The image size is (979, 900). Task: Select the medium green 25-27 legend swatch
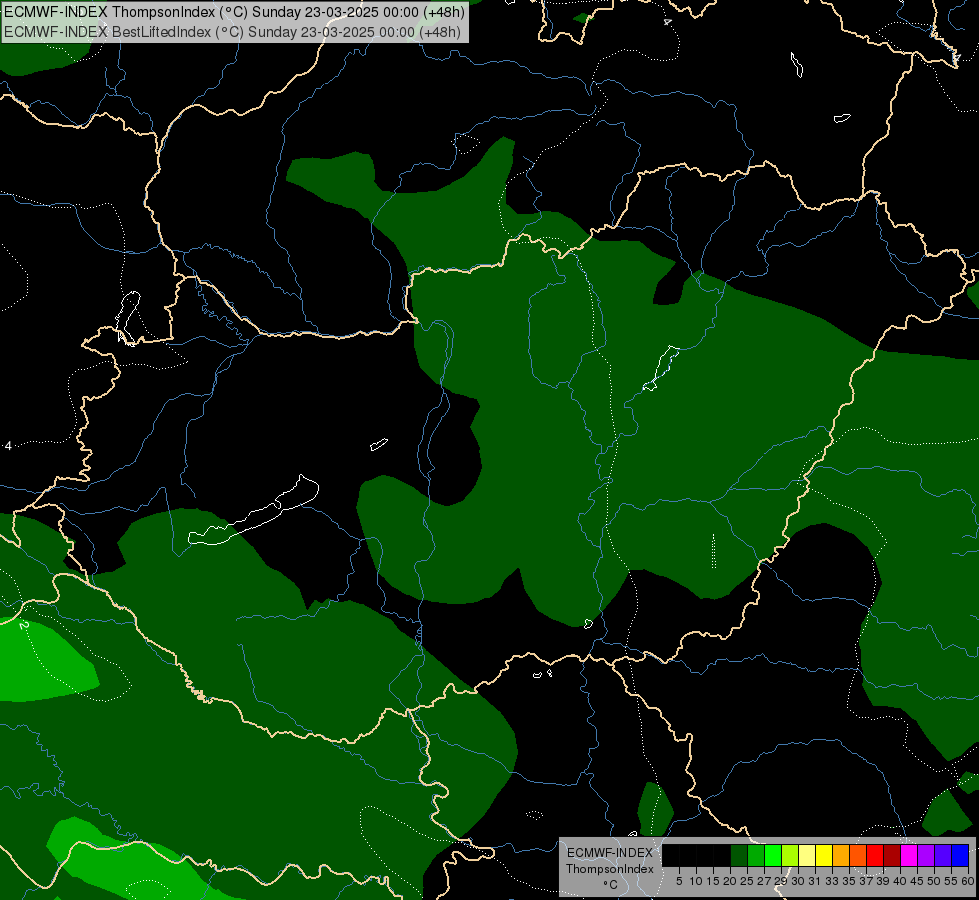pos(756,855)
